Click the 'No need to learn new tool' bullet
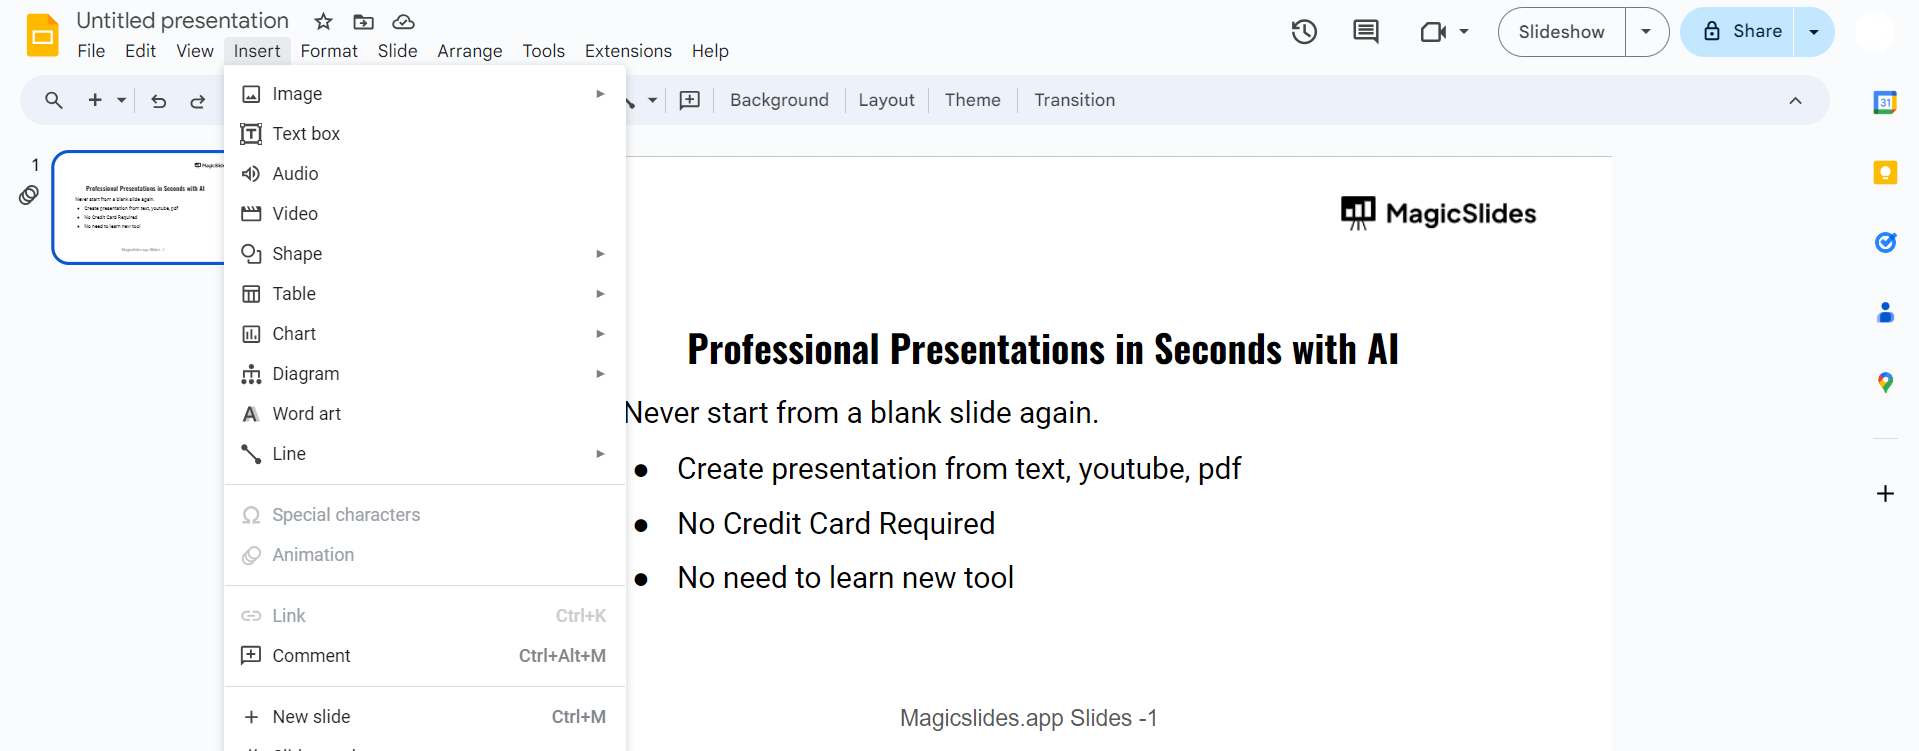Screen dimensions: 1919x751 pos(846,578)
